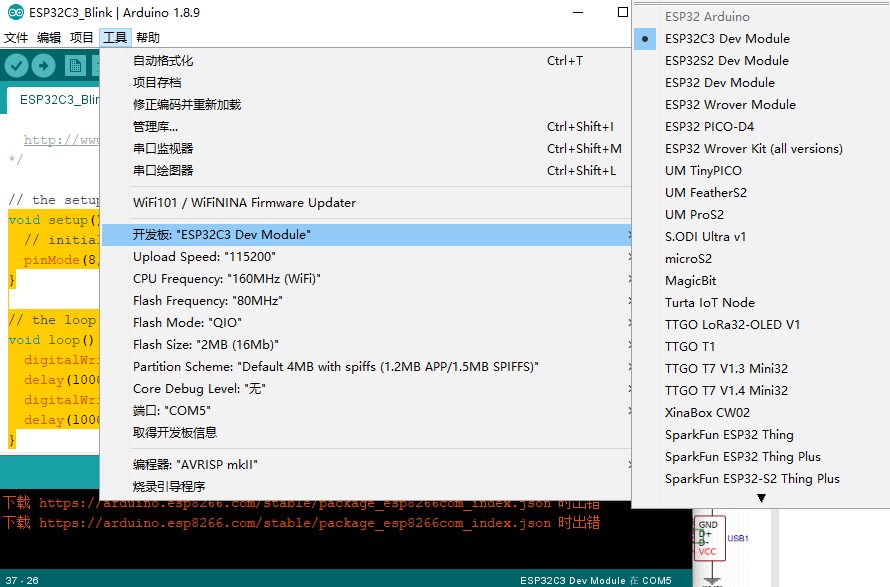The width and height of the screenshot is (890, 587).
Task: Open the 文件 menu
Action: click(x=16, y=37)
